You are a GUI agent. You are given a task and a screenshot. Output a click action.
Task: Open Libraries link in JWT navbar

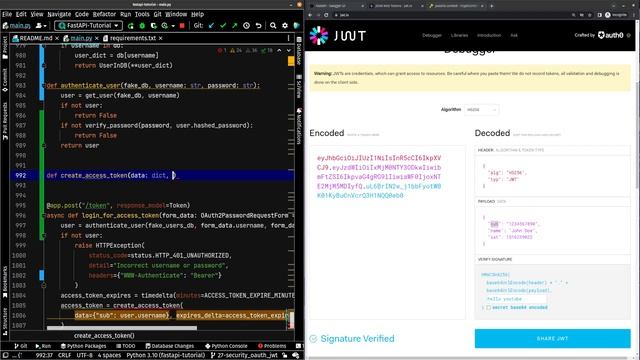[x=459, y=36]
